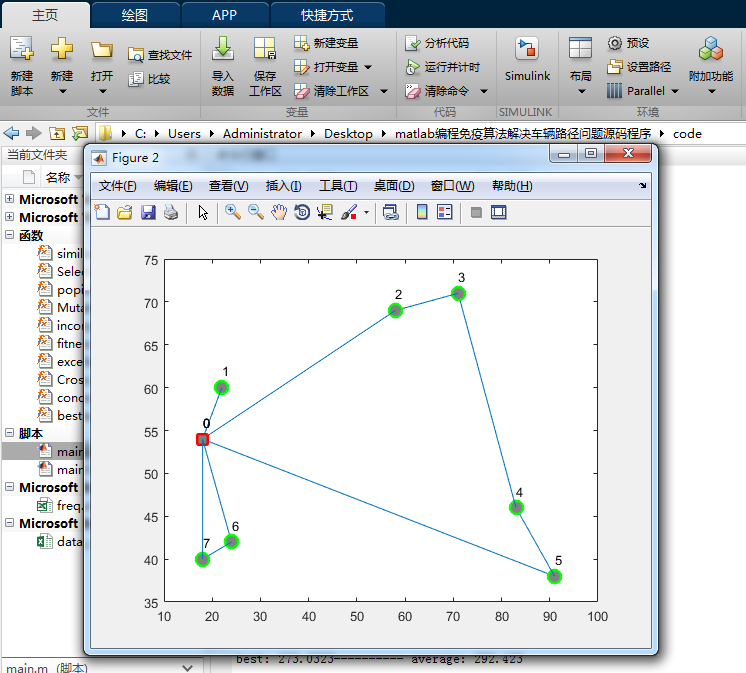Select the Zoom Out magnifier tool
746x673 pixels.
coord(256,212)
